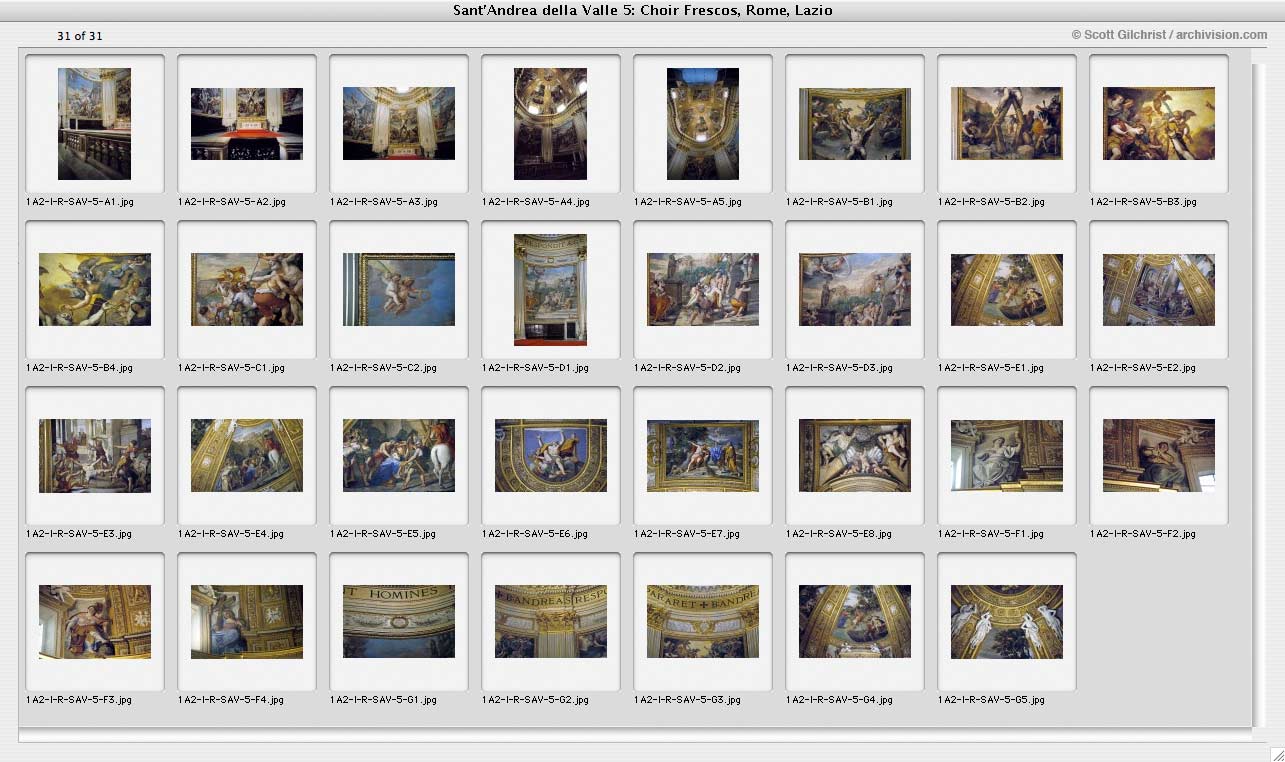Viewport: 1285px width, 762px height.
Task: Open image 1A2-I-R-SAV-5-A3.jpg thumbnail
Action: [x=399, y=124]
